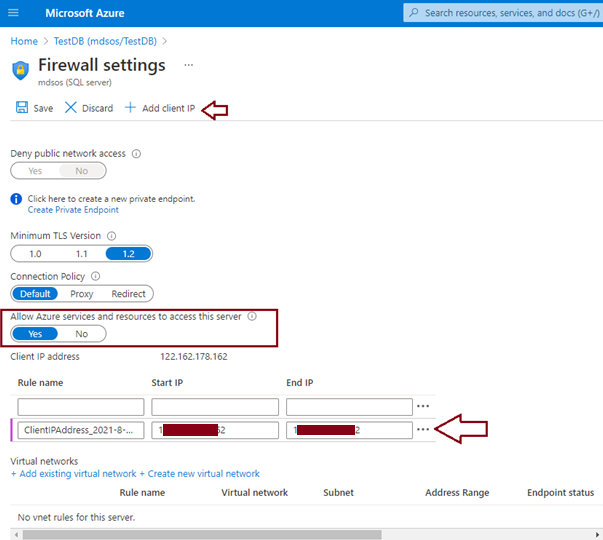Click the horizontal scrollbar thumb

click(x=202, y=535)
